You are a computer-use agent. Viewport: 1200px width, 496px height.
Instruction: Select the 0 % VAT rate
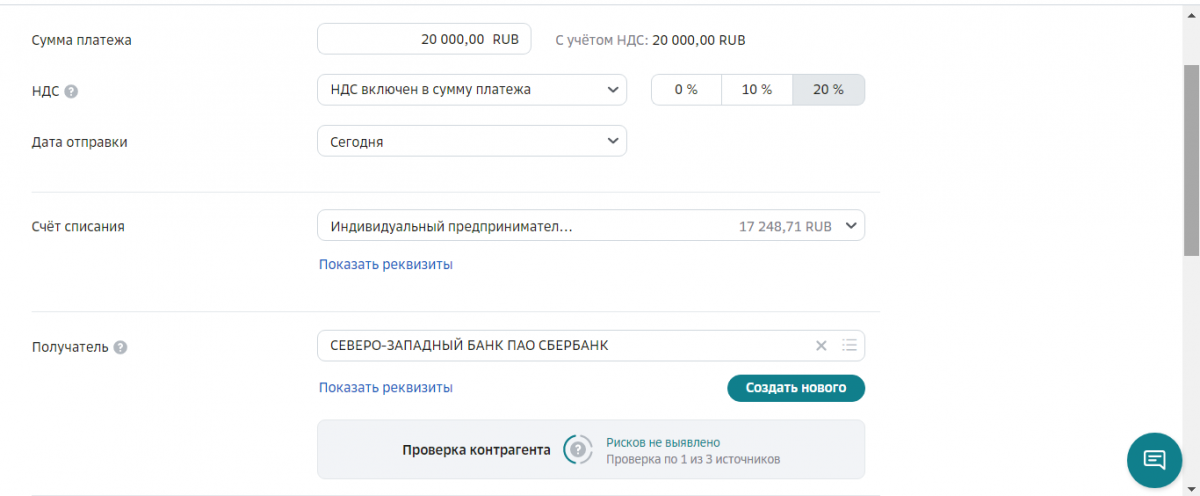(686, 90)
